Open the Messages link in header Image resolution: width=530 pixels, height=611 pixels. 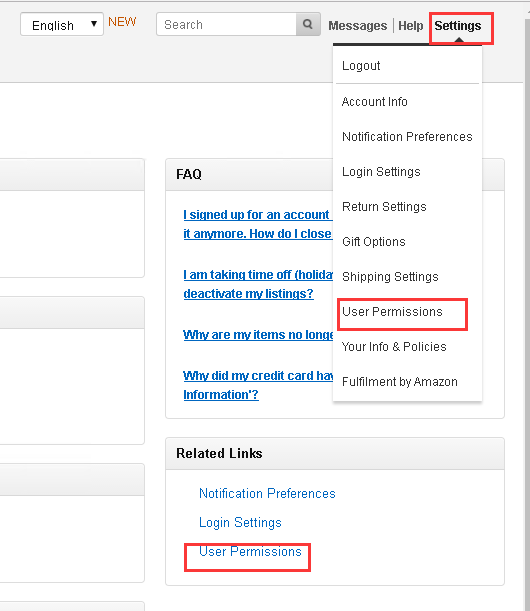tap(357, 26)
